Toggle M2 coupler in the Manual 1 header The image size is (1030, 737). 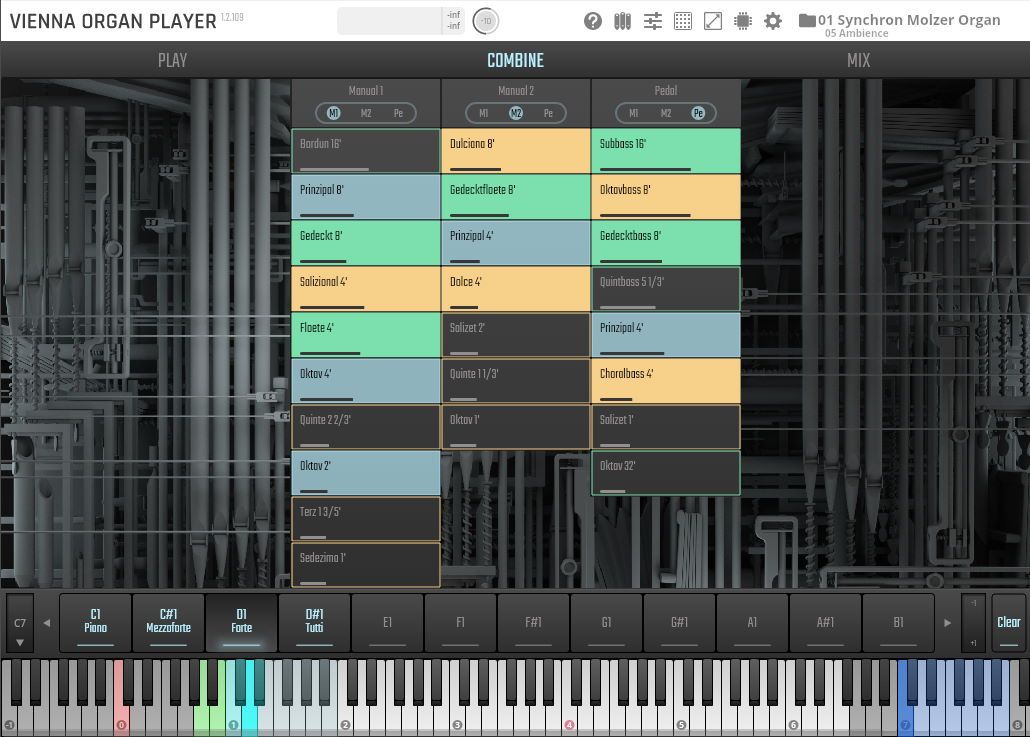coord(366,113)
